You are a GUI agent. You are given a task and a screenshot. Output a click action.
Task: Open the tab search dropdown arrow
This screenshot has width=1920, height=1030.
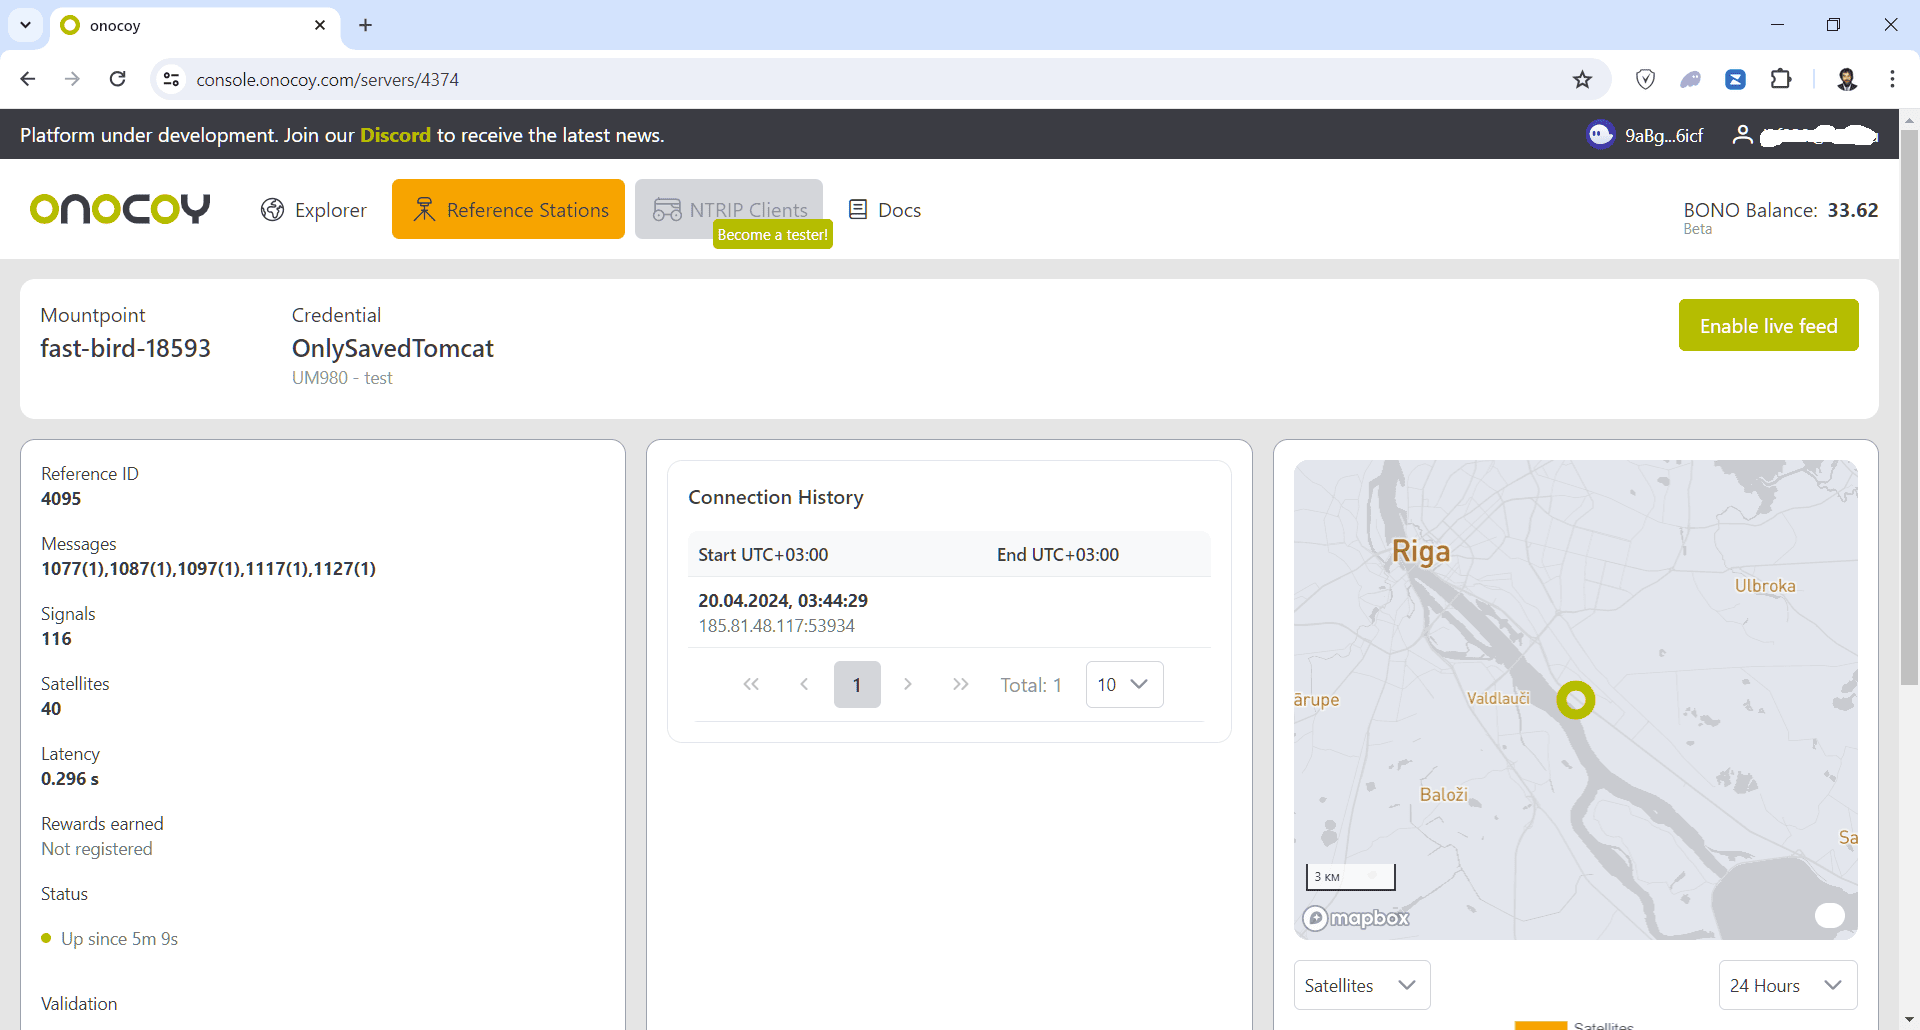(25, 25)
